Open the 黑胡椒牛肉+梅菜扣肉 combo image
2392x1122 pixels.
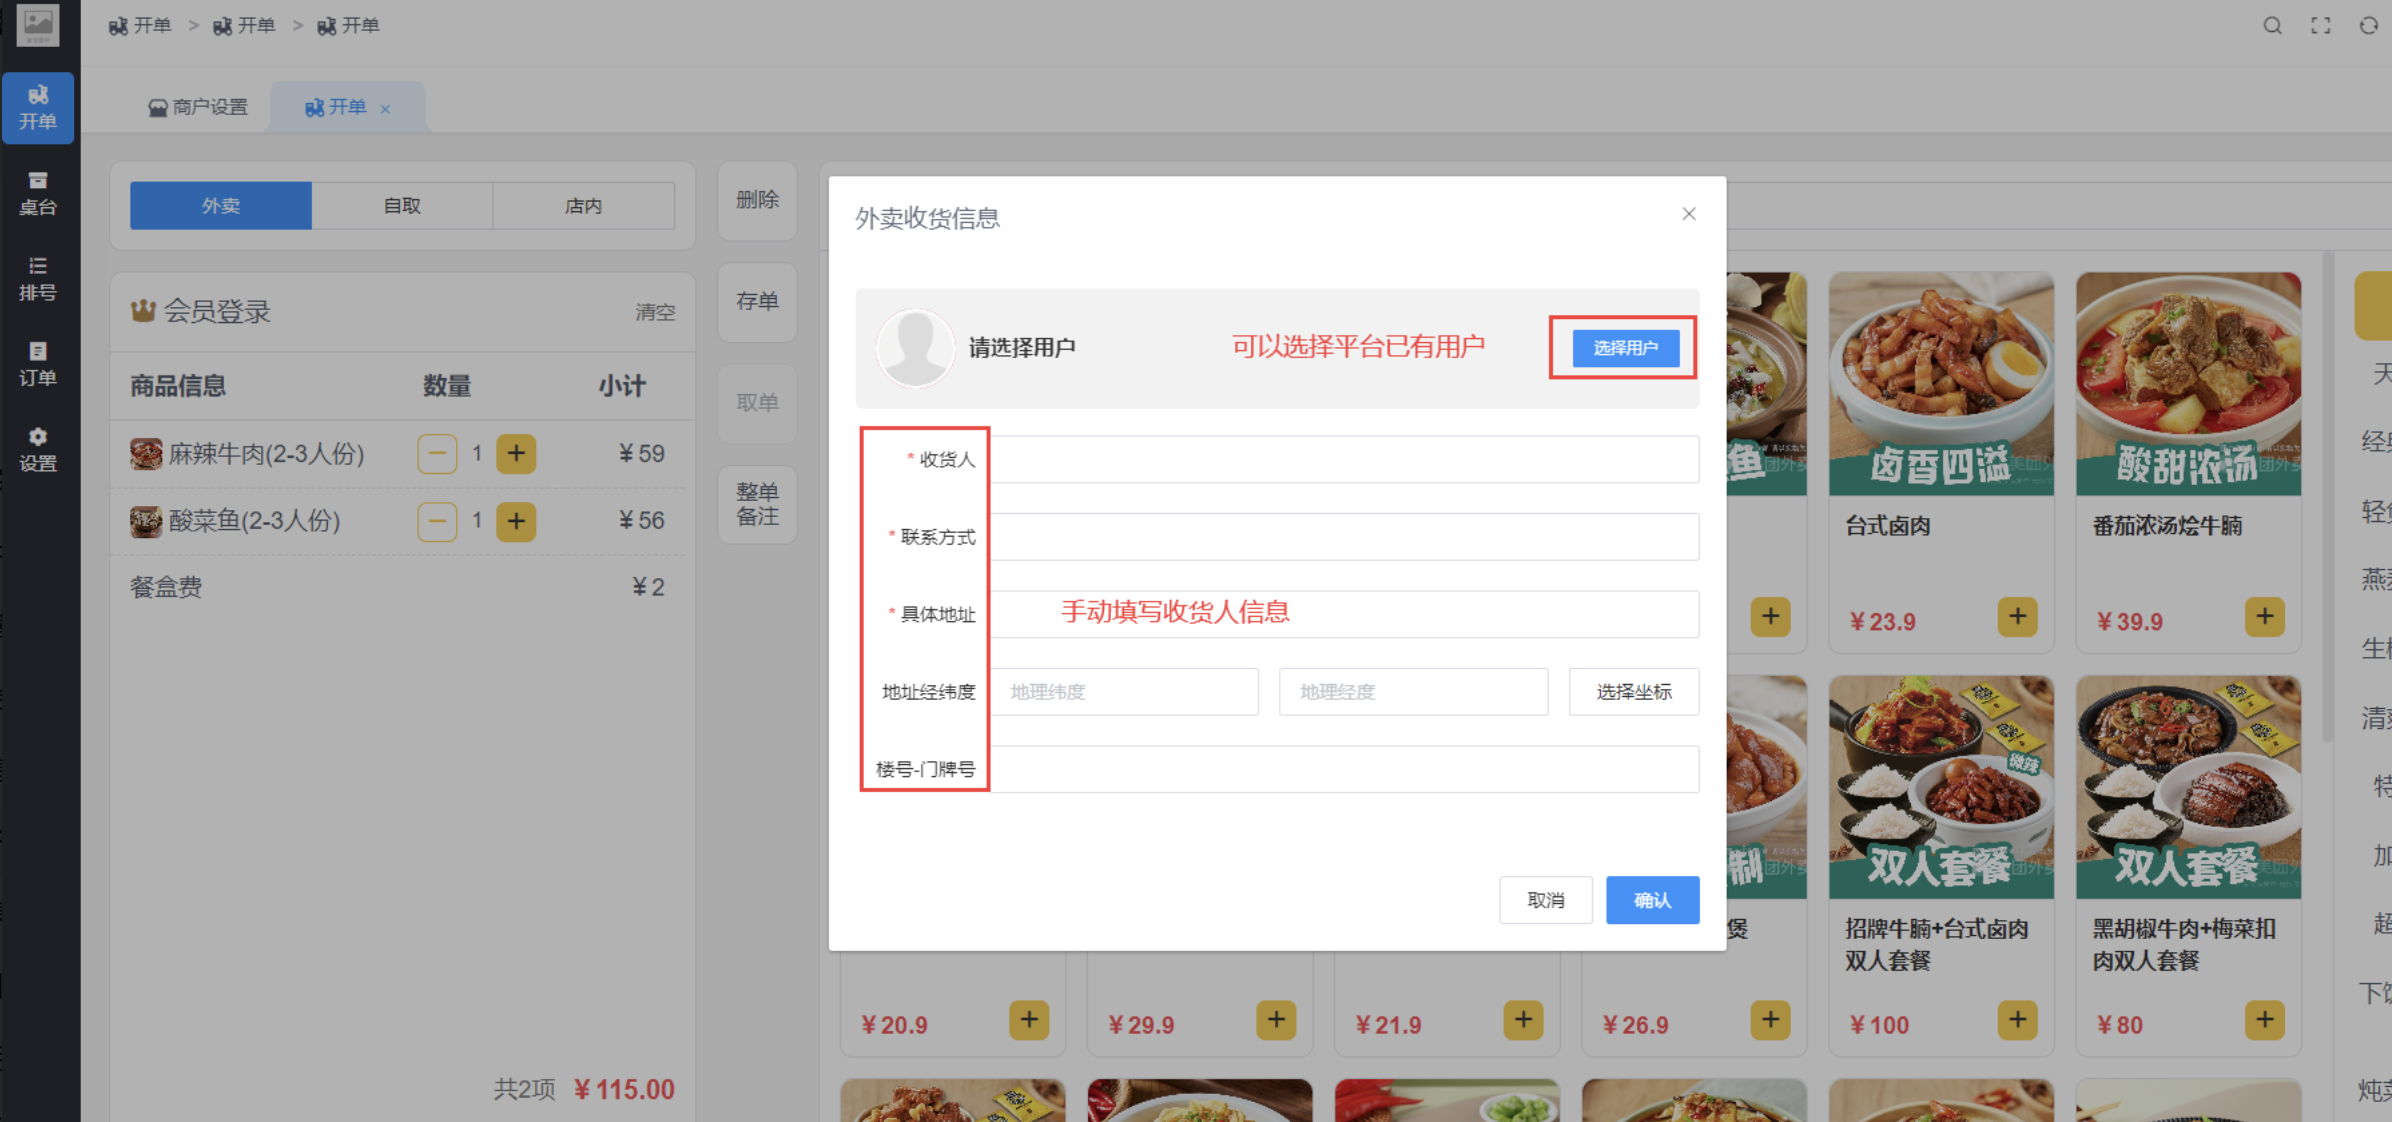(2188, 787)
